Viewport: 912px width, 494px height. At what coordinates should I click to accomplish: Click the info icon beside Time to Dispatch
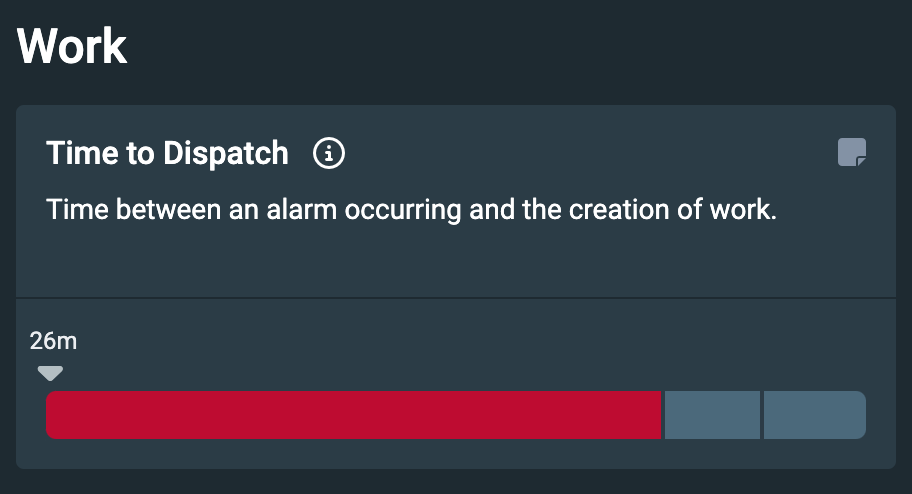329,154
